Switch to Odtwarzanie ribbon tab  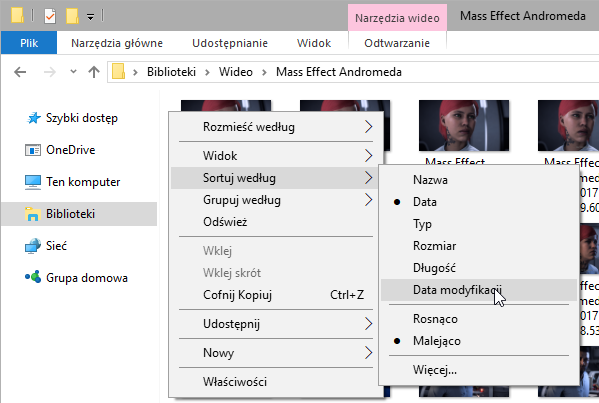tap(397, 43)
